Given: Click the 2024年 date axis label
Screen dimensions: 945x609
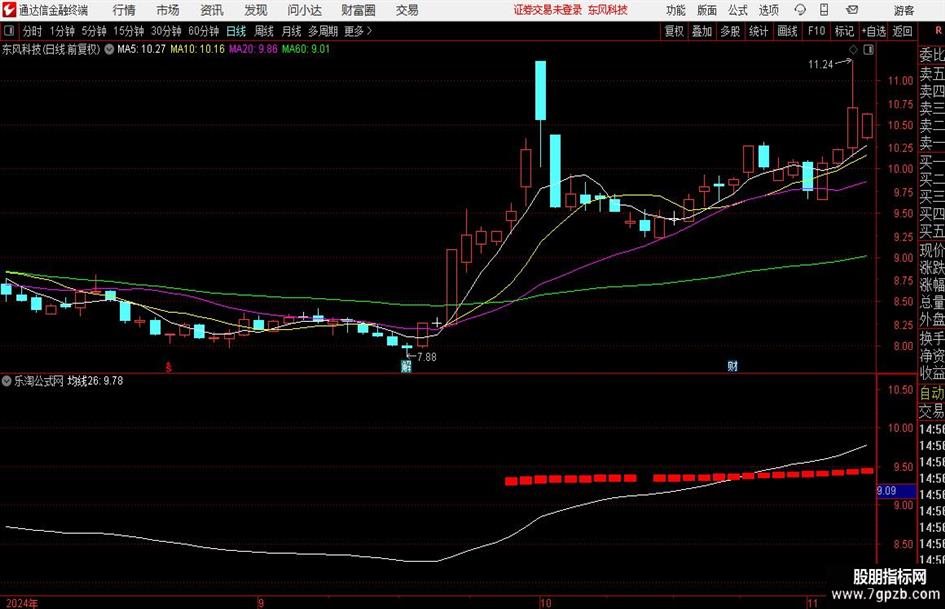Looking at the screenshot, I should [22, 603].
